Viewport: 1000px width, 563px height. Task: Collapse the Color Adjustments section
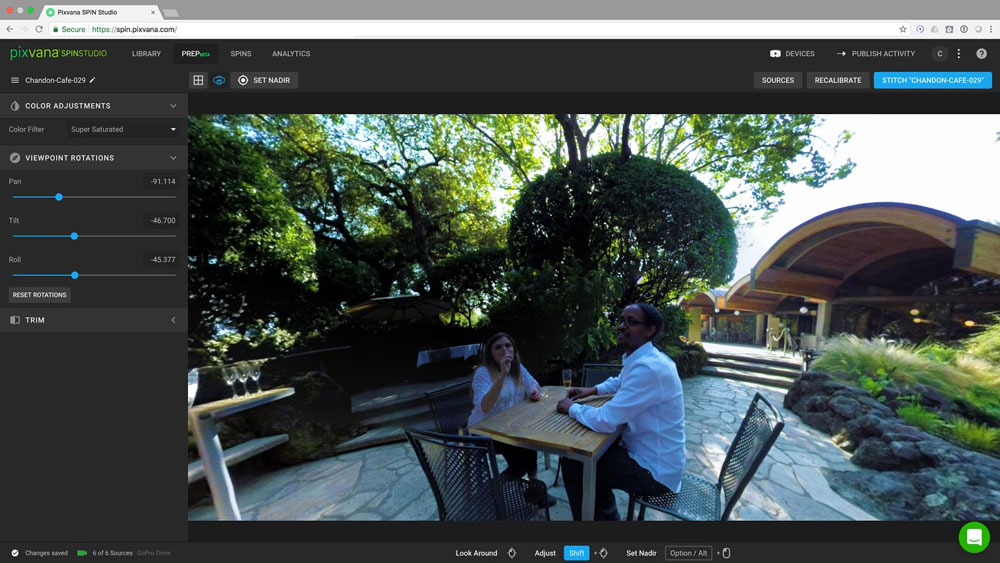point(173,106)
